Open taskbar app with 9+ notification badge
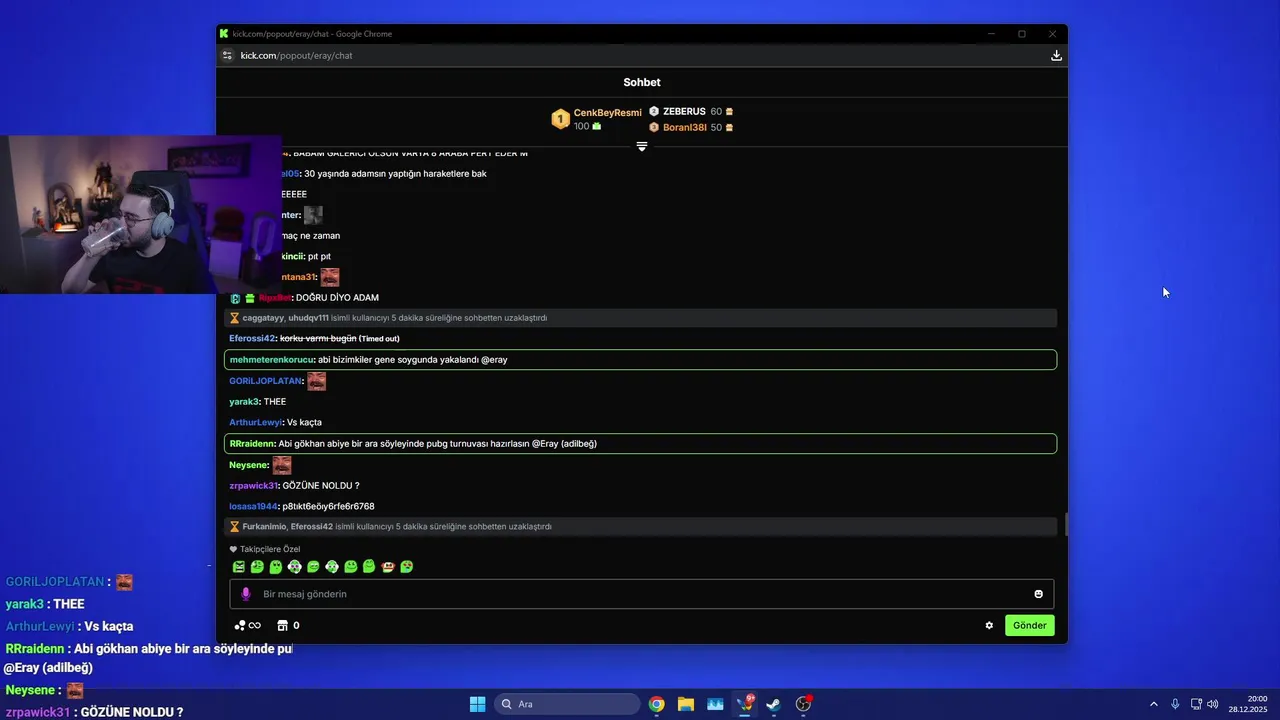Viewport: 1280px width, 720px height. [745, 704]
